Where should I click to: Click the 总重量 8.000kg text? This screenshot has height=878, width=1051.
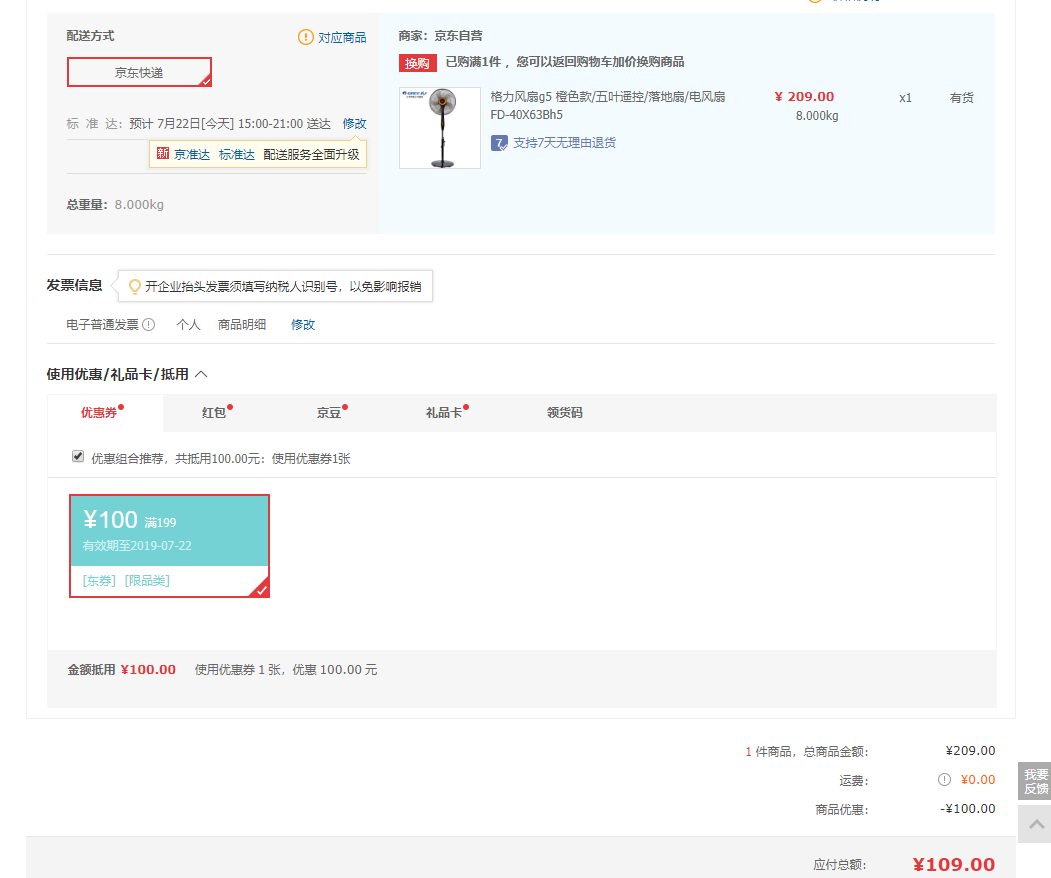pyautogui.click(x=115, y=204)
